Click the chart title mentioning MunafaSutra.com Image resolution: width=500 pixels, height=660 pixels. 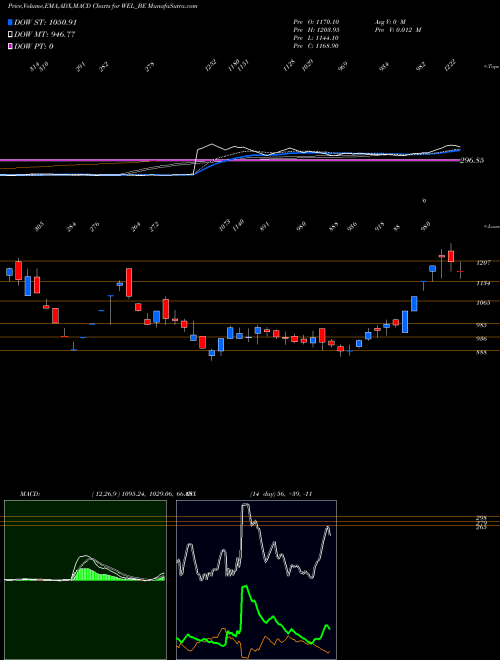[103, 6]
